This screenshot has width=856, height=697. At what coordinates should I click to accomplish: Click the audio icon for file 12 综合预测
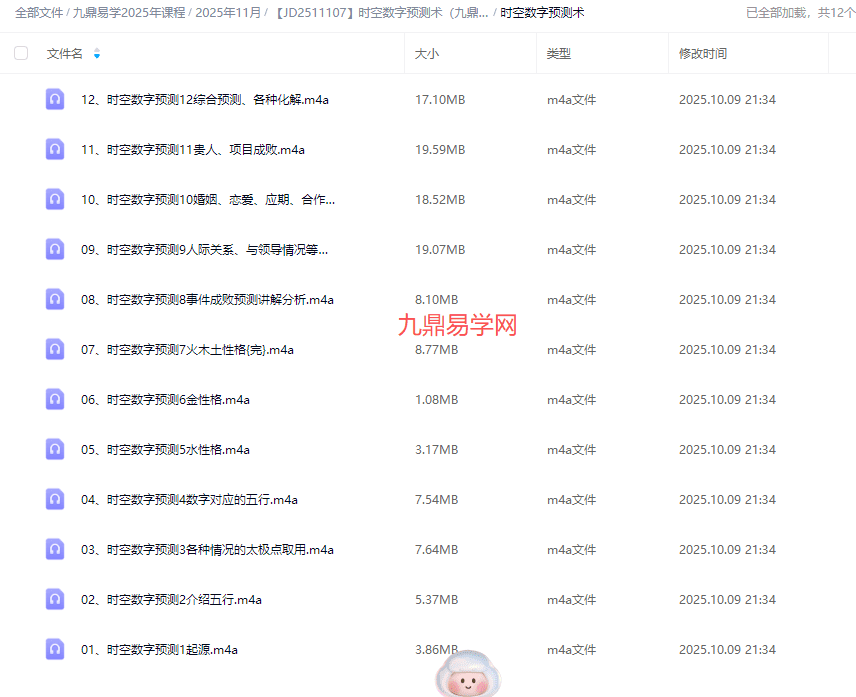55,99
